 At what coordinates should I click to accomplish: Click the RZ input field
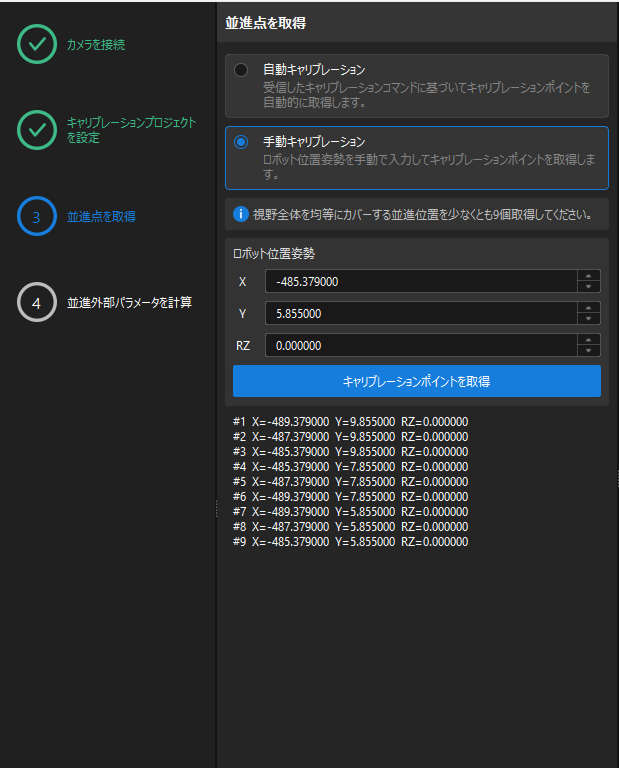[x=421, y=345]
